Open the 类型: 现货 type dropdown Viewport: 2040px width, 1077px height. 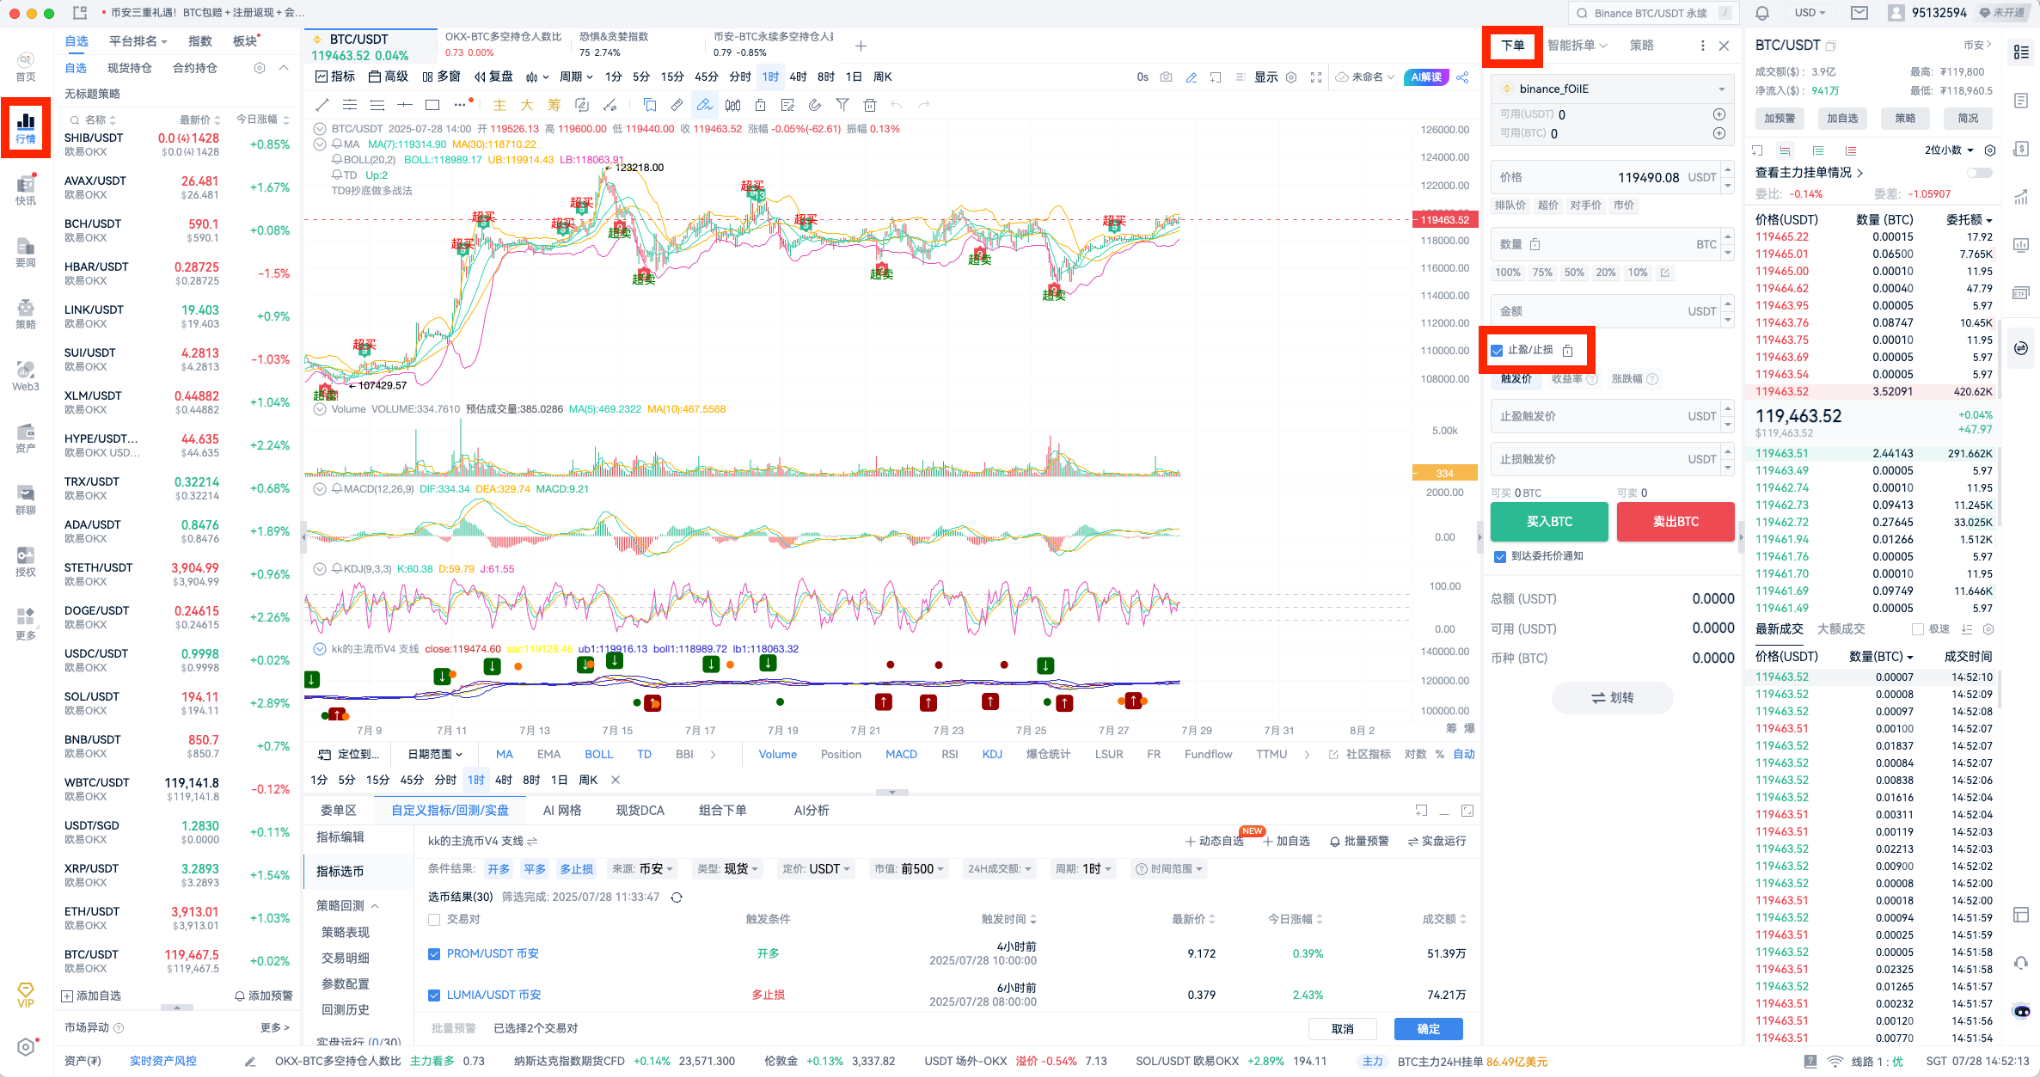click(x=728, y=869)
